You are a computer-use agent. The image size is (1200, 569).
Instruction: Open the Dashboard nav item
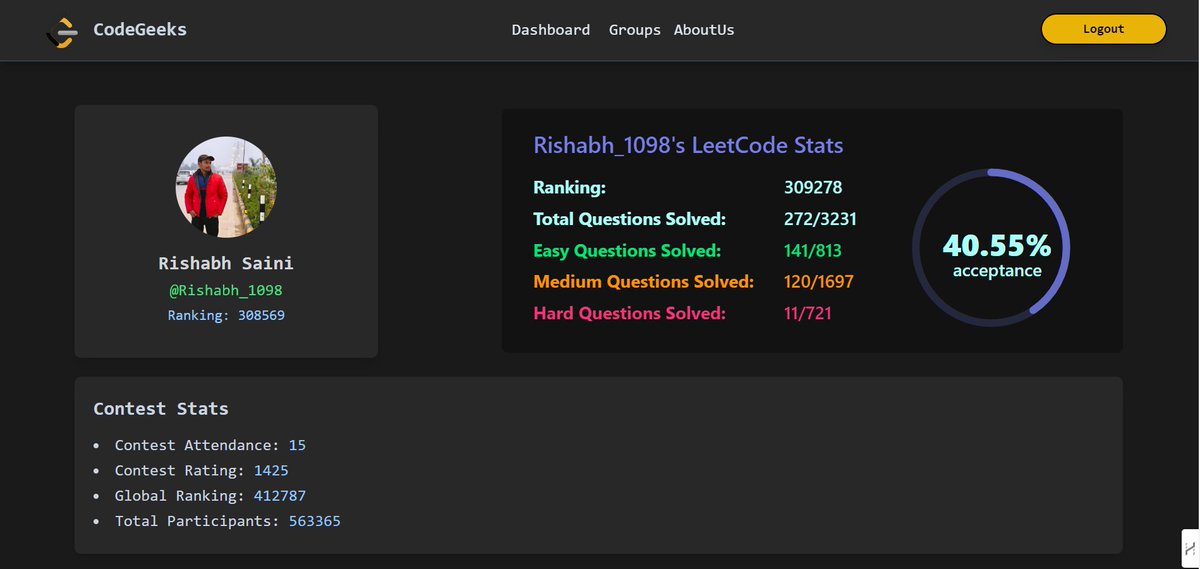pyautogui.click(x=551, y=30)
